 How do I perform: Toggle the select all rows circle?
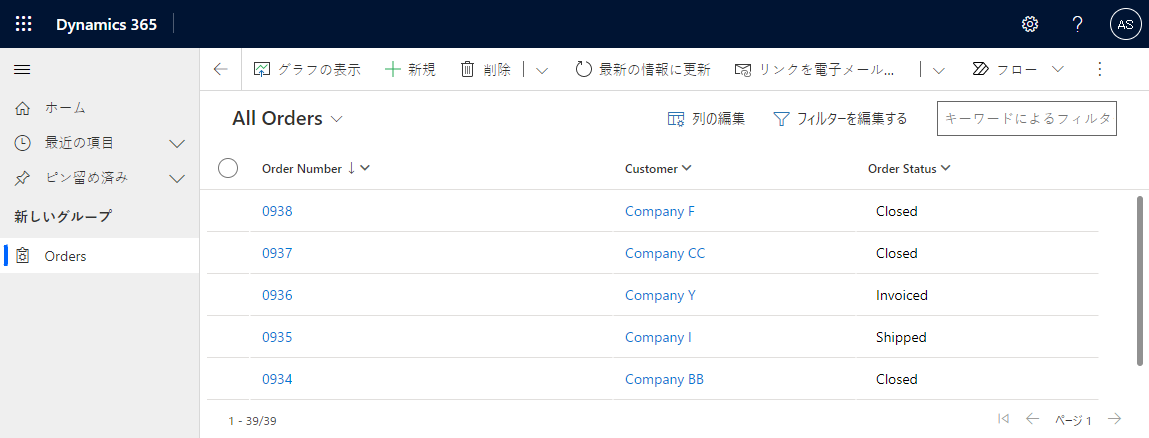pyautogui.click(x=228, y=168)
